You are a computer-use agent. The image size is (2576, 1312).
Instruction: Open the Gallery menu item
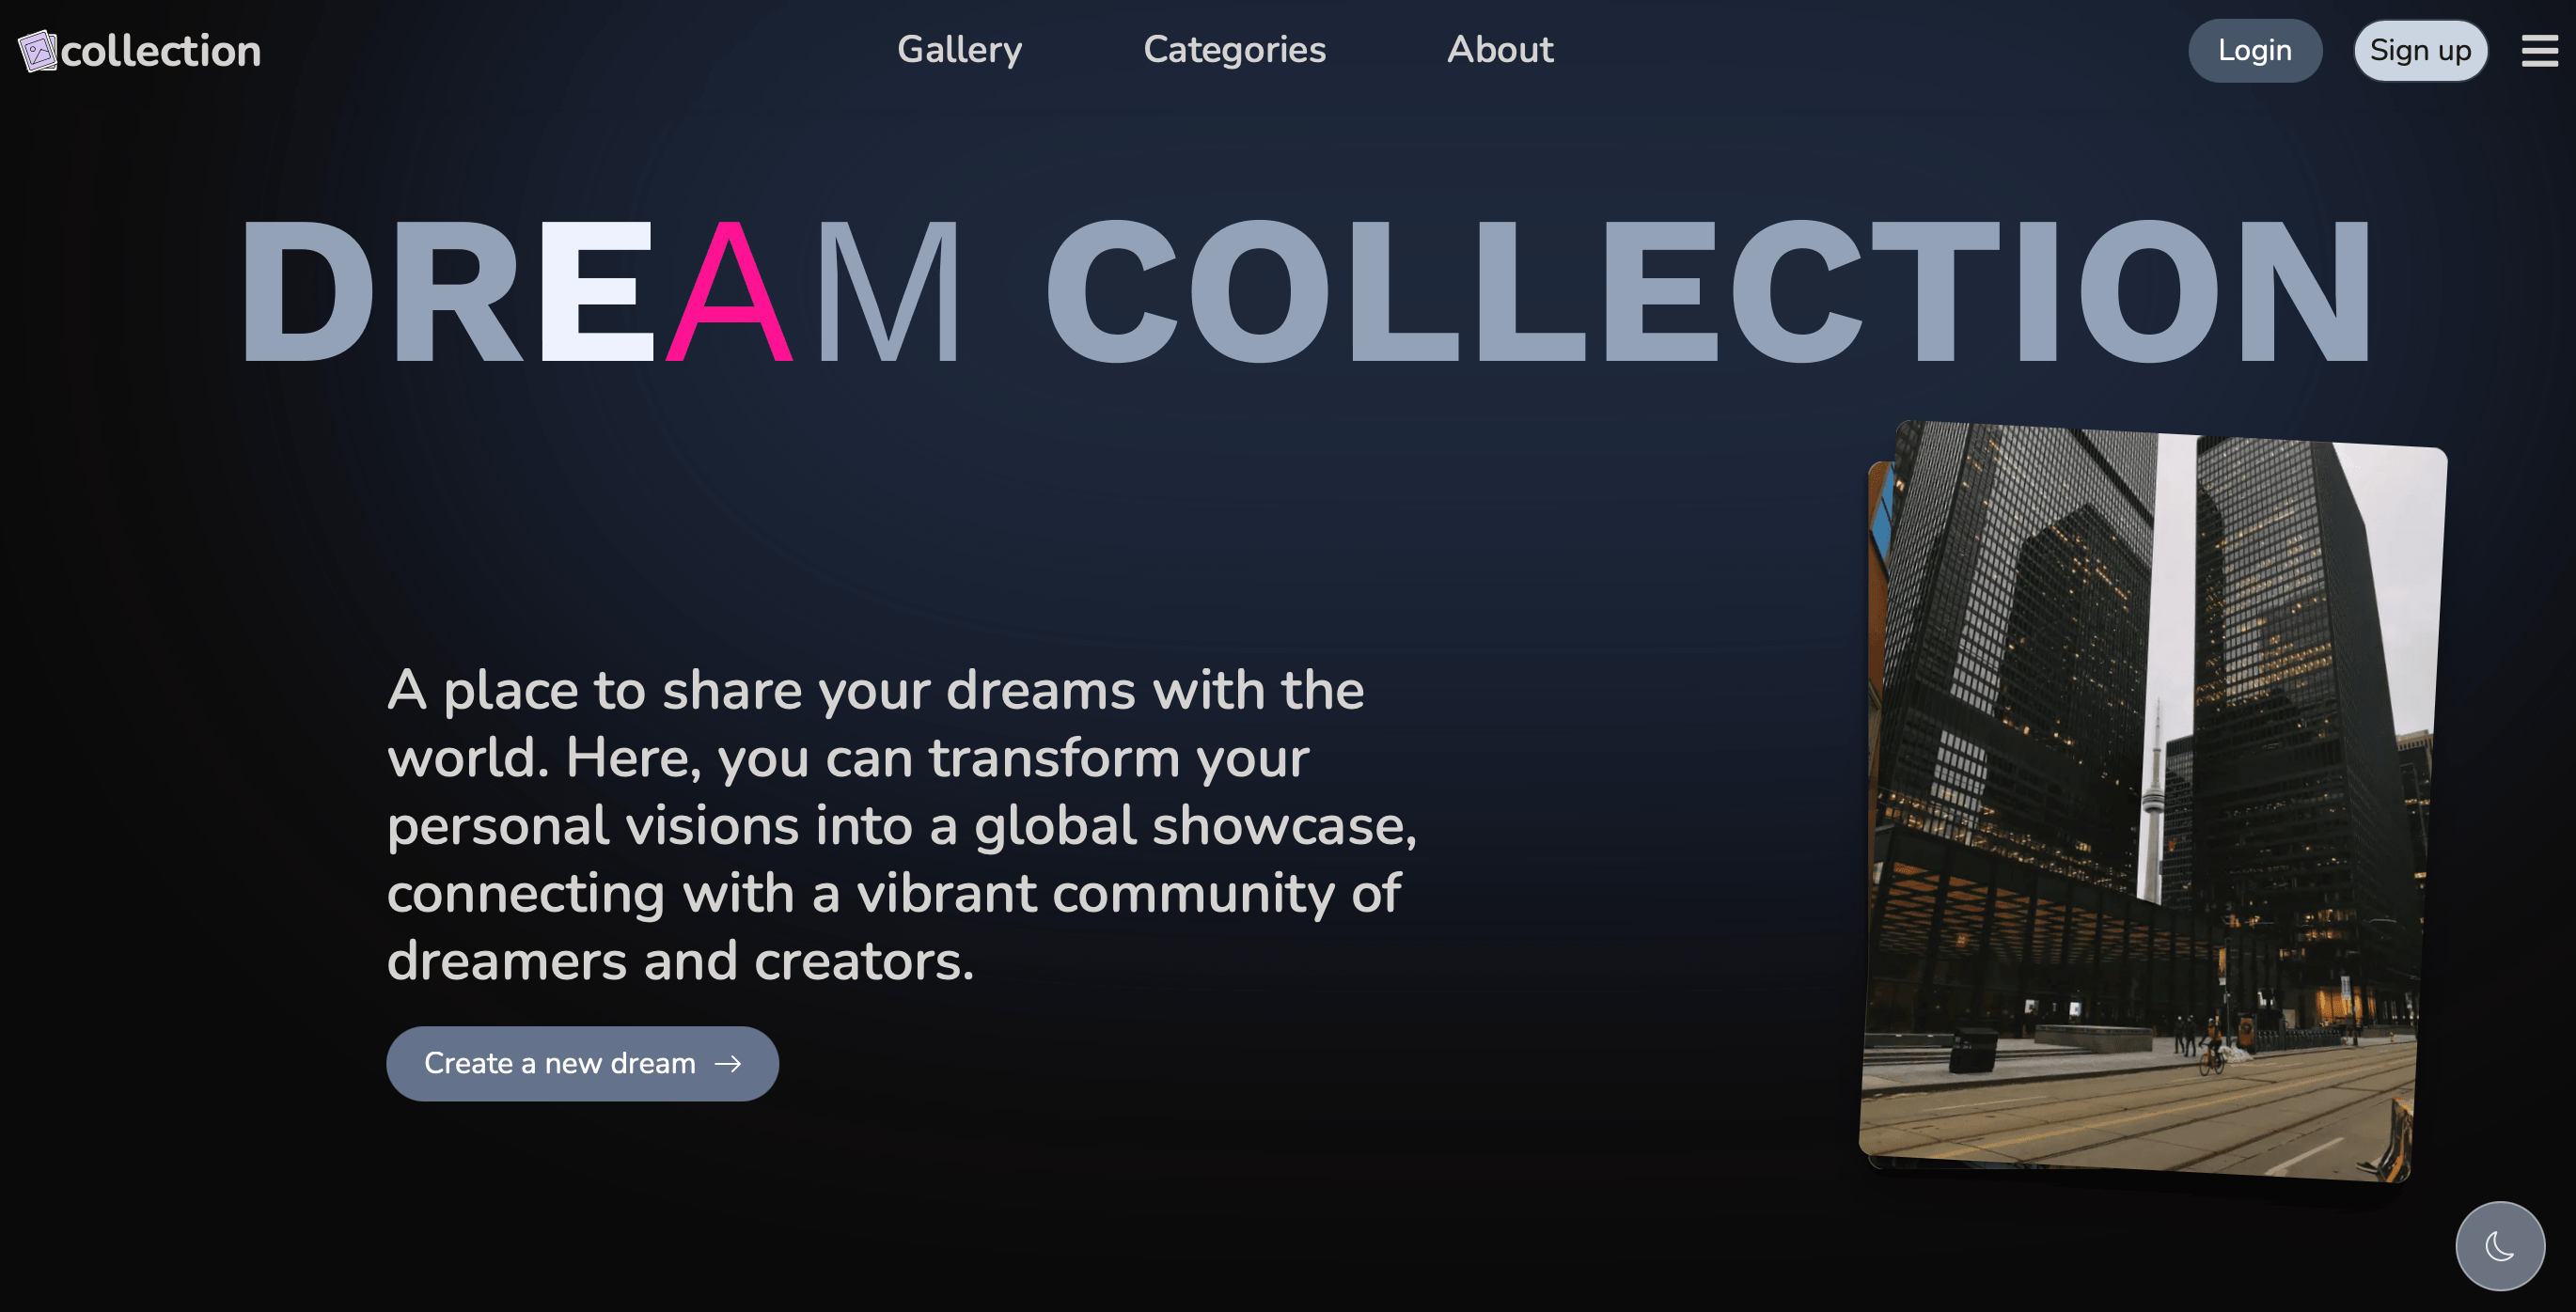959,49
